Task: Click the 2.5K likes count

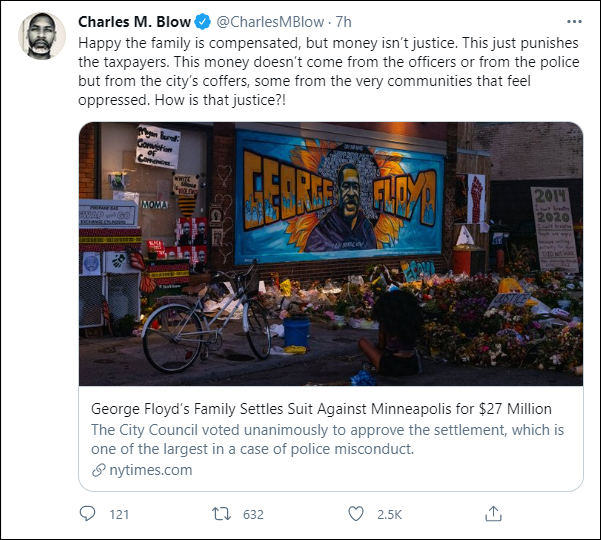Action: point(388,514)
